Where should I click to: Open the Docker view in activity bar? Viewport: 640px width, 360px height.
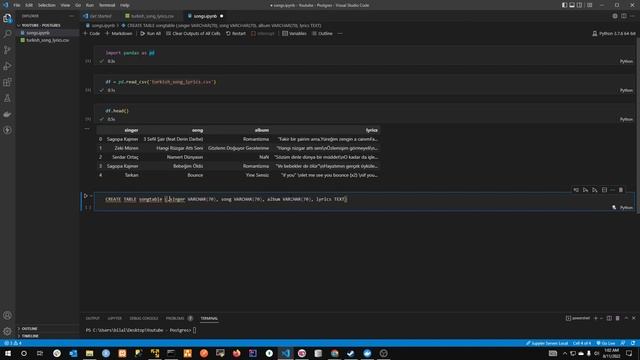click(x=7, y=114)
